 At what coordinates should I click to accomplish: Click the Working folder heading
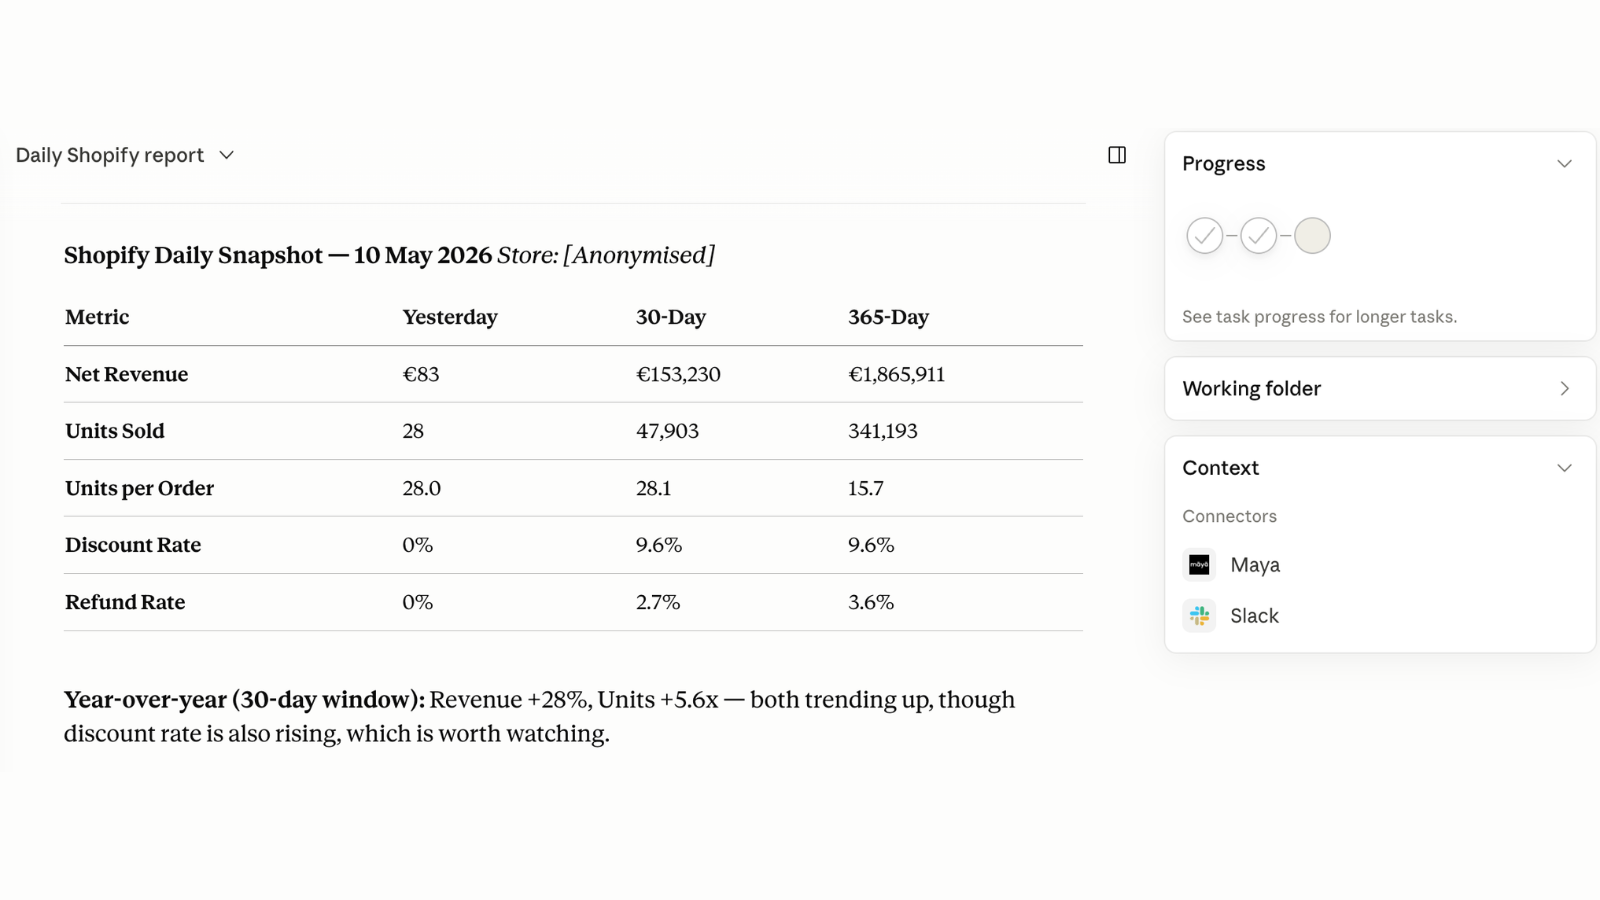pyautogui.click(x=1251, y=388)
